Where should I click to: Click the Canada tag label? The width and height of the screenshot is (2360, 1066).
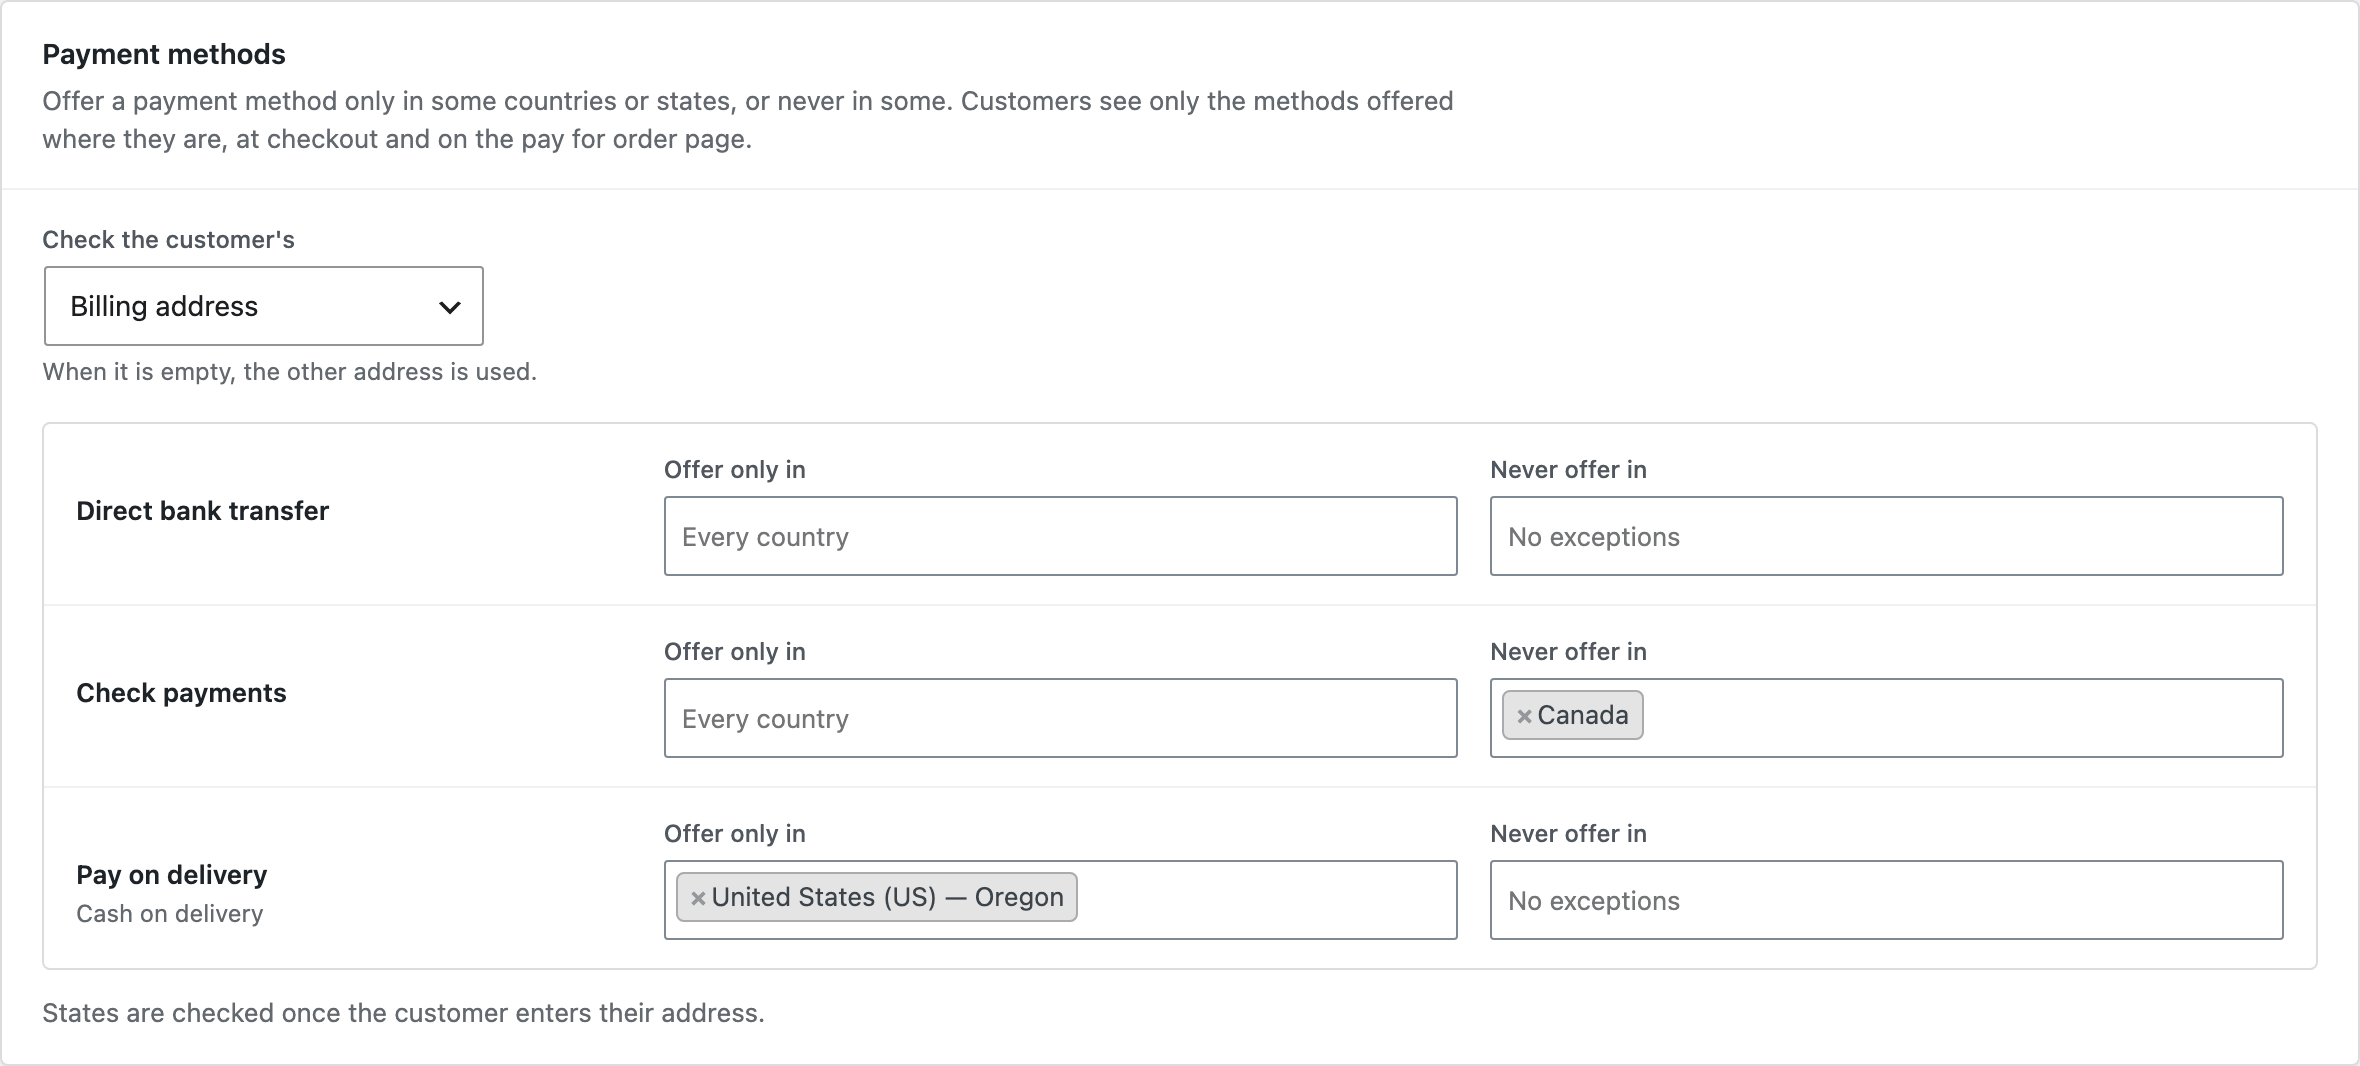point(1583,715)
